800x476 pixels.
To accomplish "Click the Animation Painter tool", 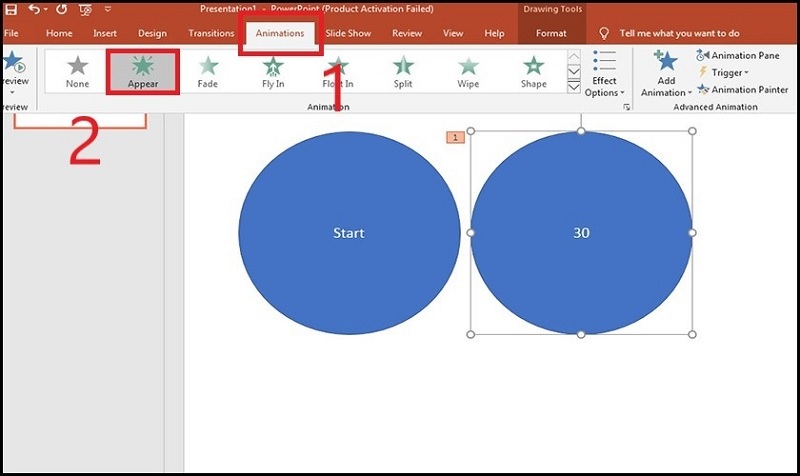I will coord(741,89).
